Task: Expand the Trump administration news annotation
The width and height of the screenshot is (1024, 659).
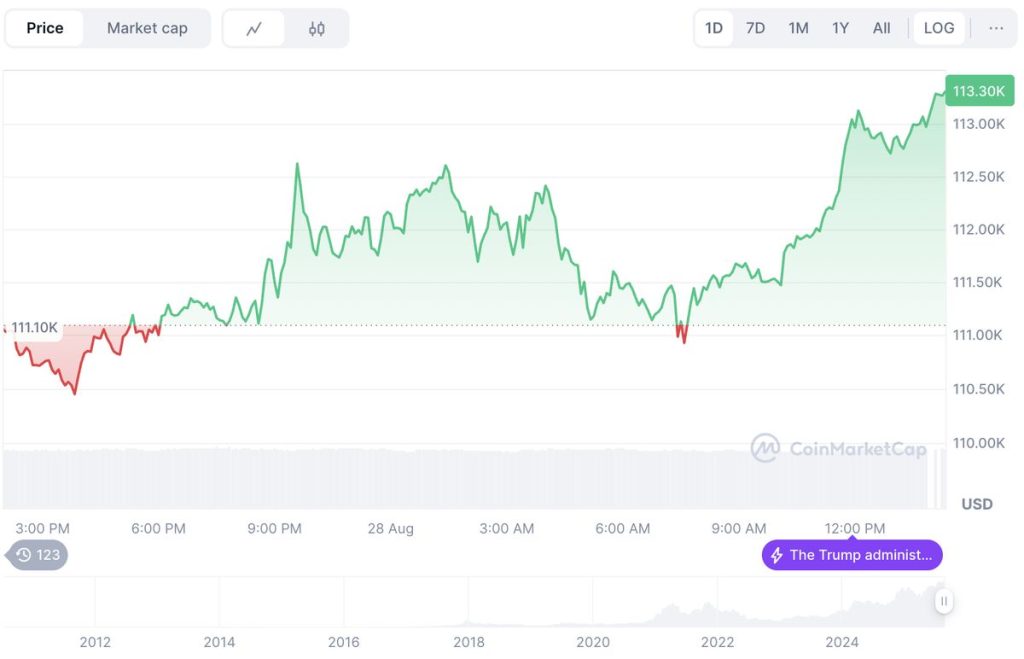Action: point(860,555)
